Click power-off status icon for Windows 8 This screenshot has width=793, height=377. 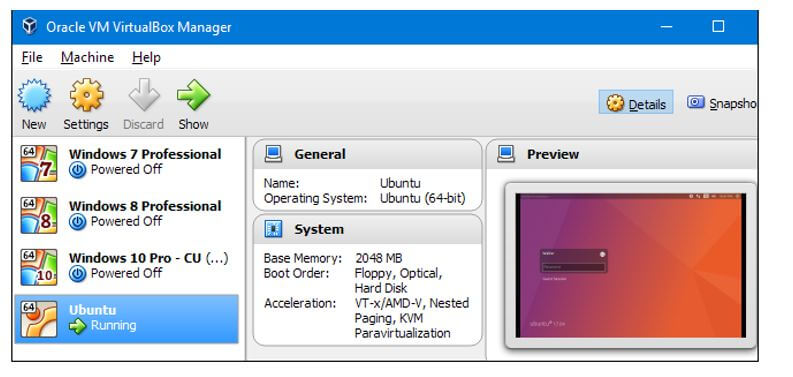click(x=78, y=222)
